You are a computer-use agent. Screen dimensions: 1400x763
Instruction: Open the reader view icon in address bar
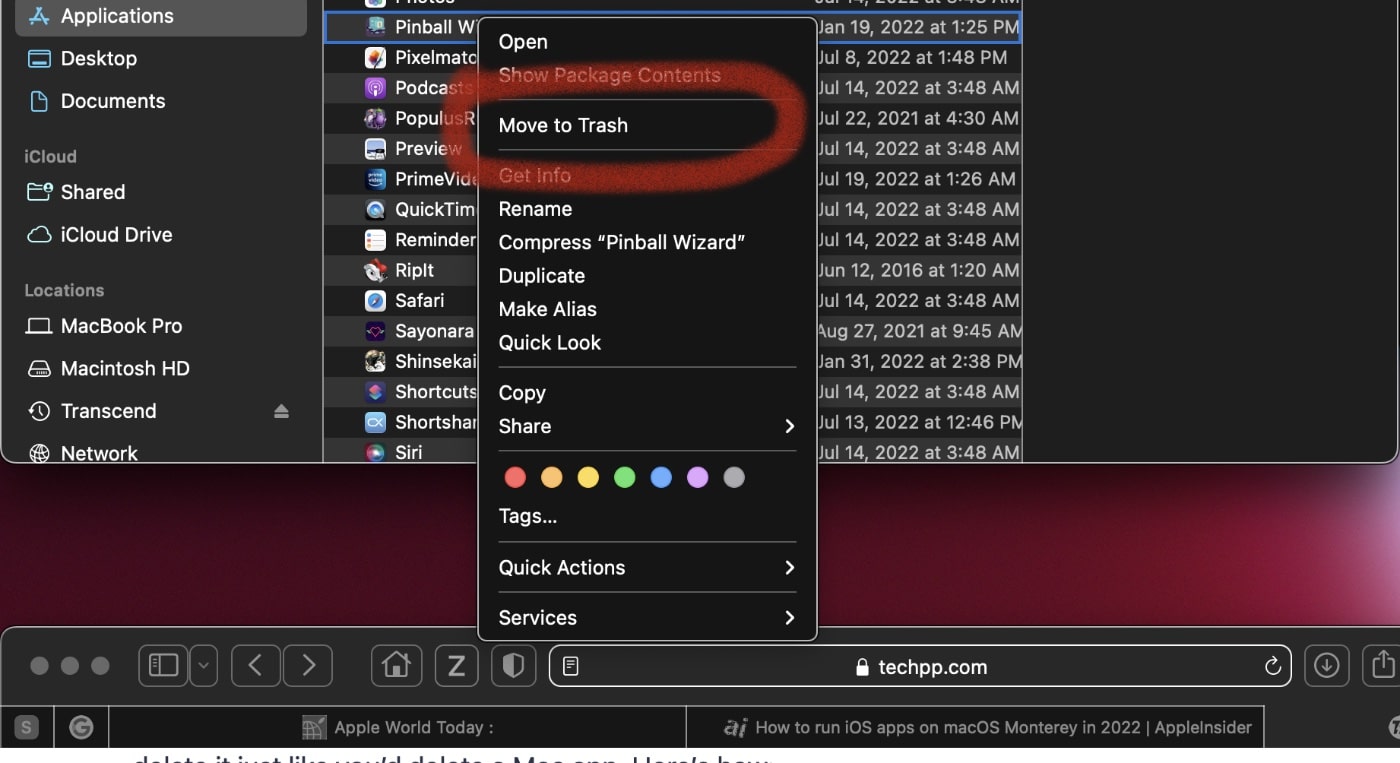571,666
